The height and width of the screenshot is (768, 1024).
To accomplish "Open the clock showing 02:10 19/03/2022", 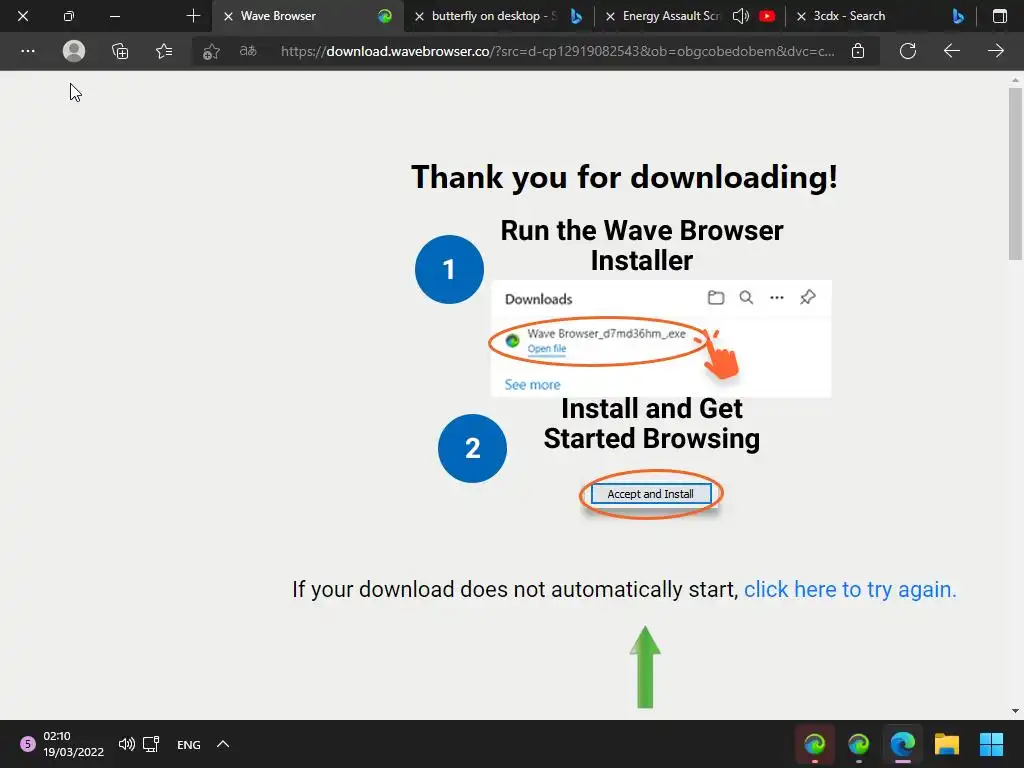I will (73, 744).
